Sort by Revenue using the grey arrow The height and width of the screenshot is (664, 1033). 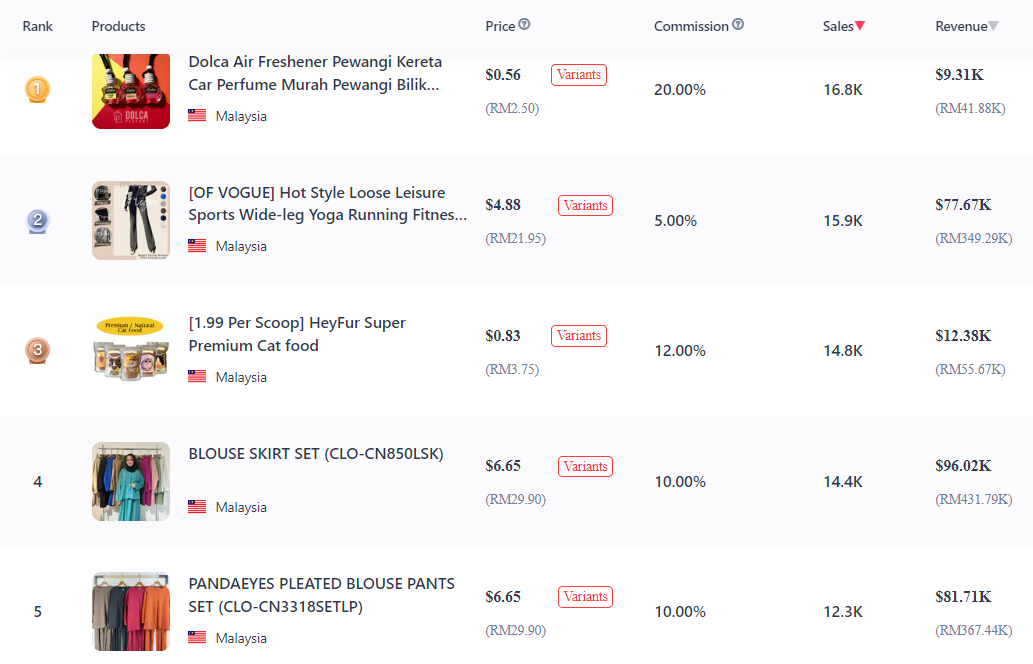[993, 26]
